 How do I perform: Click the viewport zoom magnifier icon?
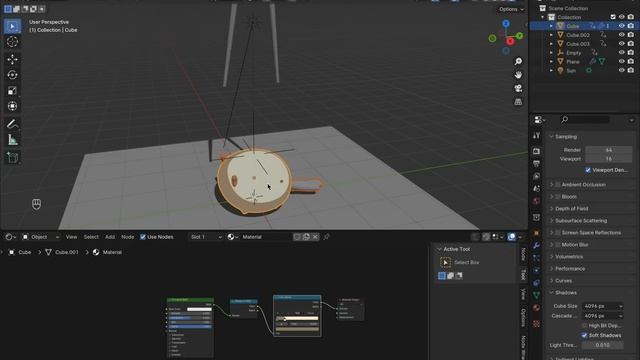pos(518,62)
